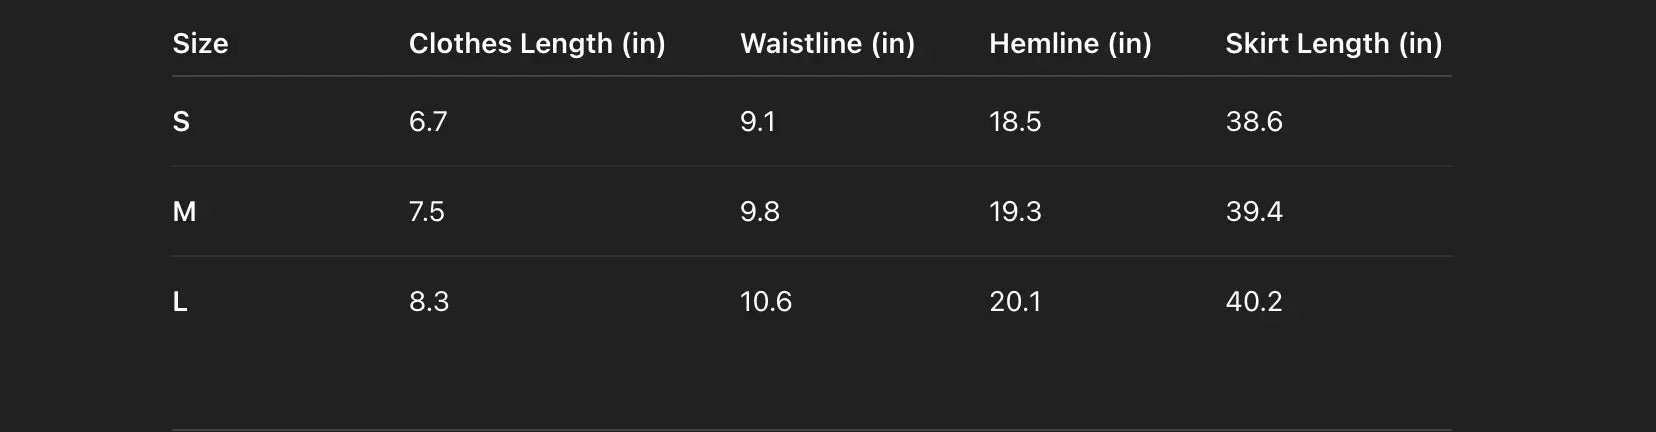Click the 40.2 skirt length value
1656x432 pixels.
click(x=1254, y=302)
